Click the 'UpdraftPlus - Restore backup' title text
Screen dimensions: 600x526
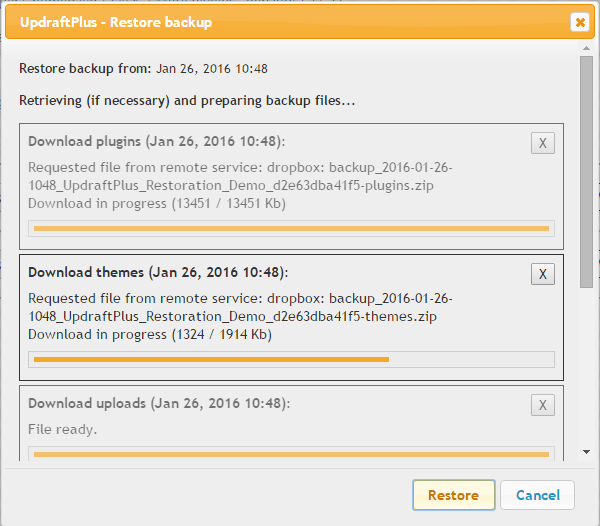116,22
